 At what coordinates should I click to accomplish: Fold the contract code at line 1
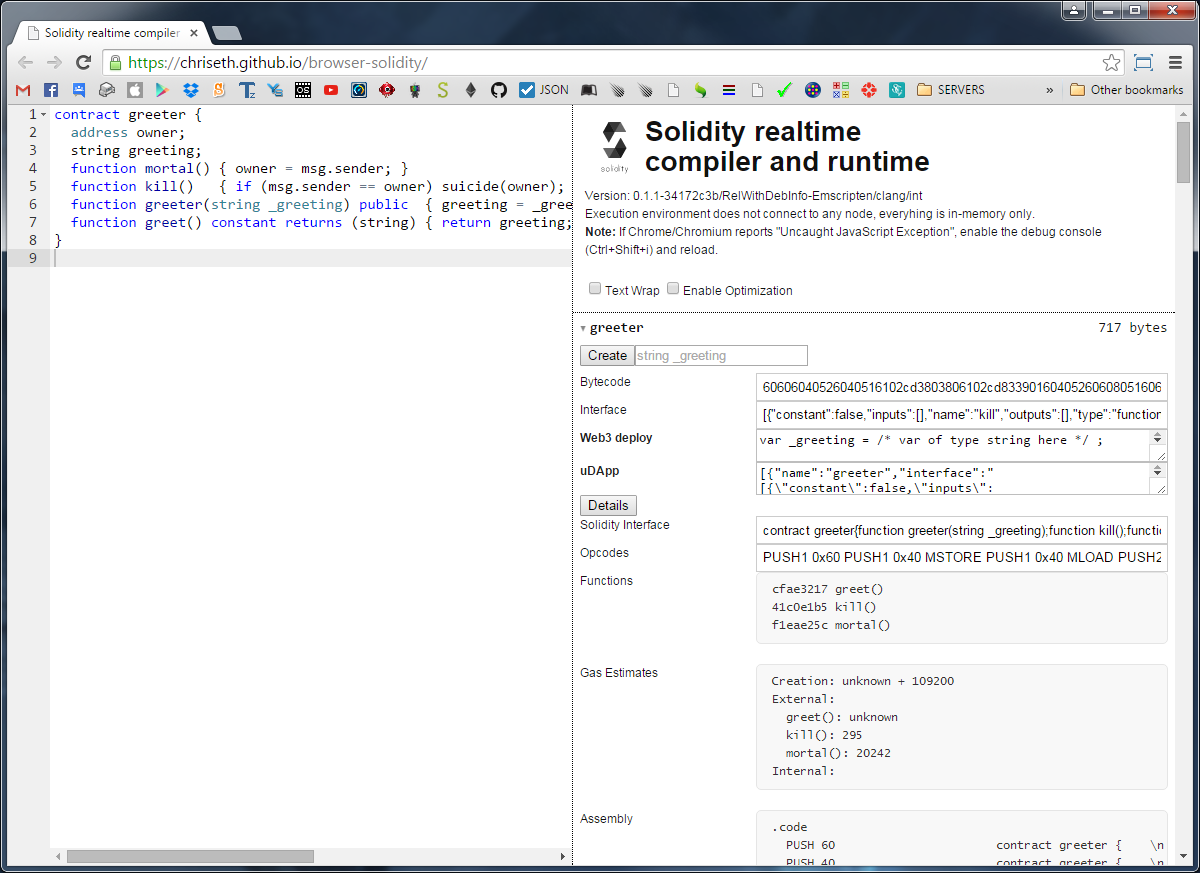(44, 115)
